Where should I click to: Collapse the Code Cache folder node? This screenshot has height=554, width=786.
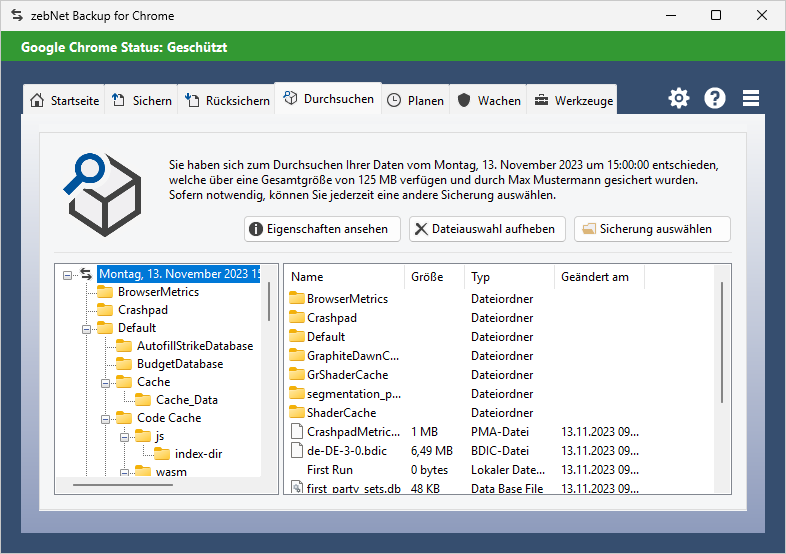[105, 419]
